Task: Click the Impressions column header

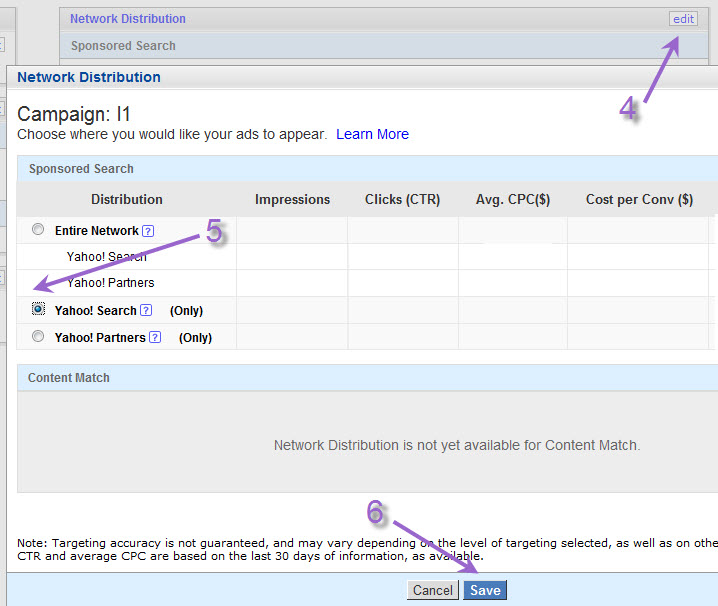Action: point(292,199)
